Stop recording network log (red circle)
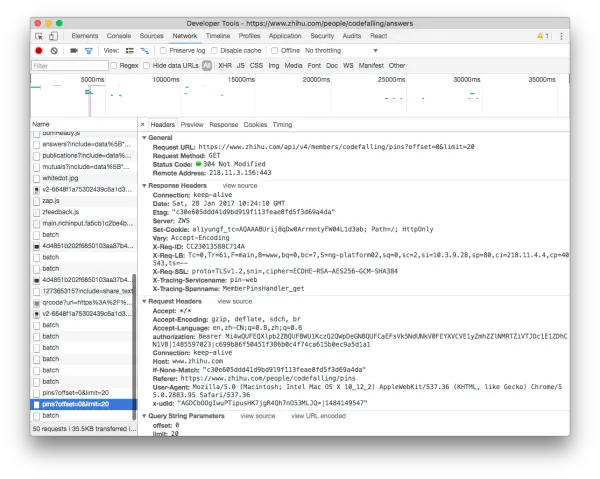The image size is (600, 479). pyautogui.click(x=39, y=51)
